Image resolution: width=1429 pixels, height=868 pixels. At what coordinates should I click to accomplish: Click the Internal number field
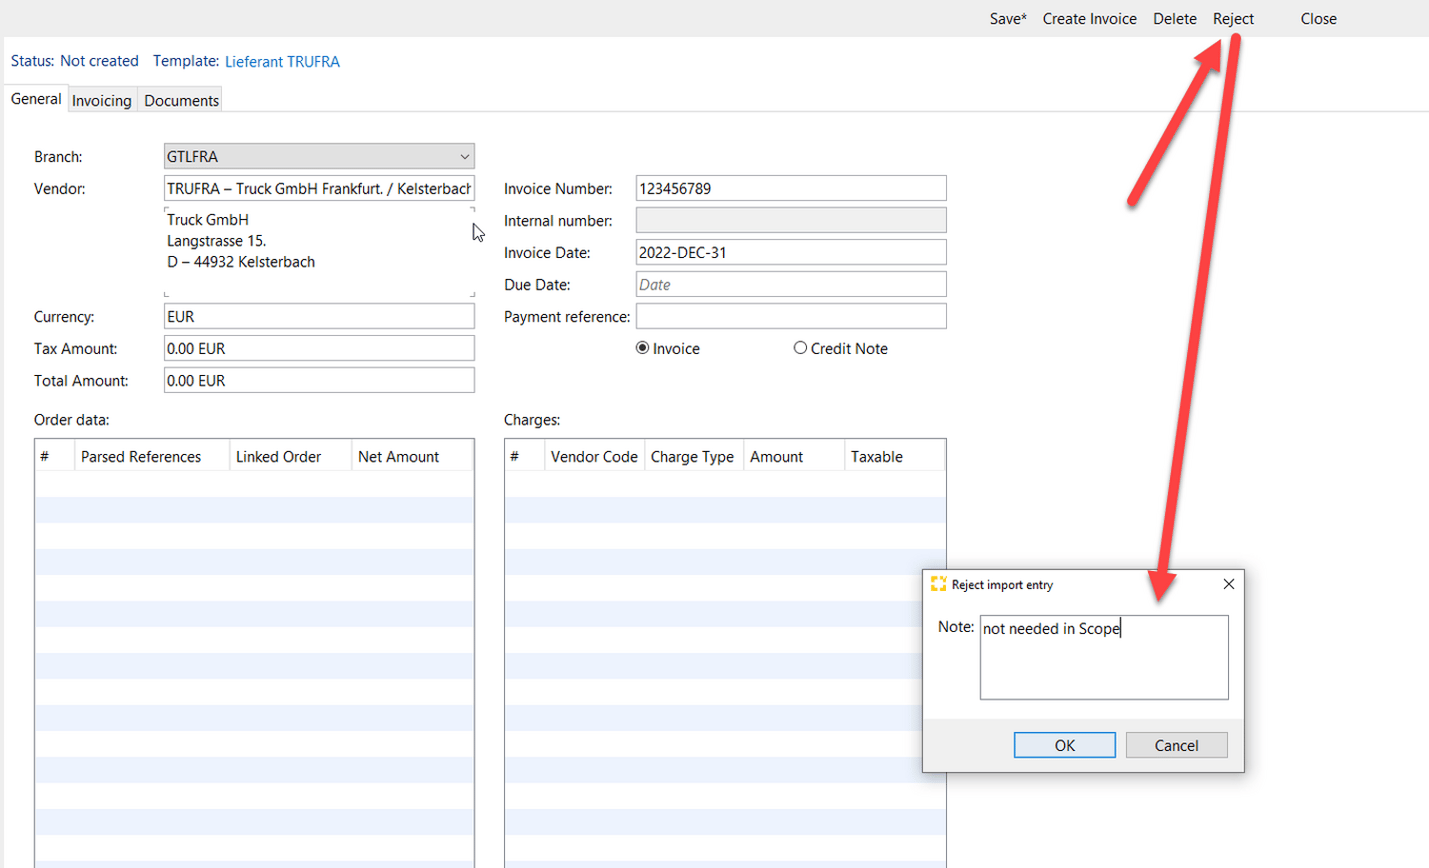pyautogui.click(x=791, y=220)
